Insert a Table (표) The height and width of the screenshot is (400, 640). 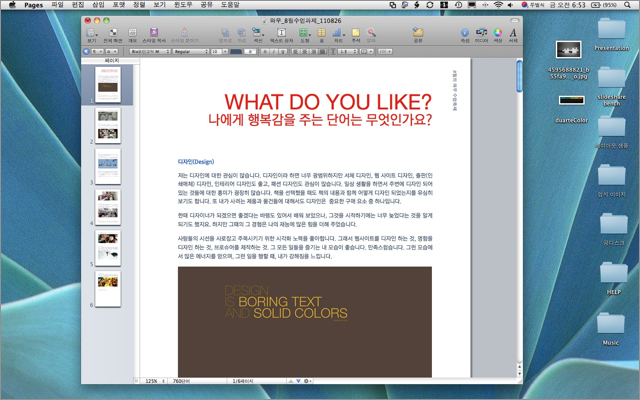[x=322, y=35]
